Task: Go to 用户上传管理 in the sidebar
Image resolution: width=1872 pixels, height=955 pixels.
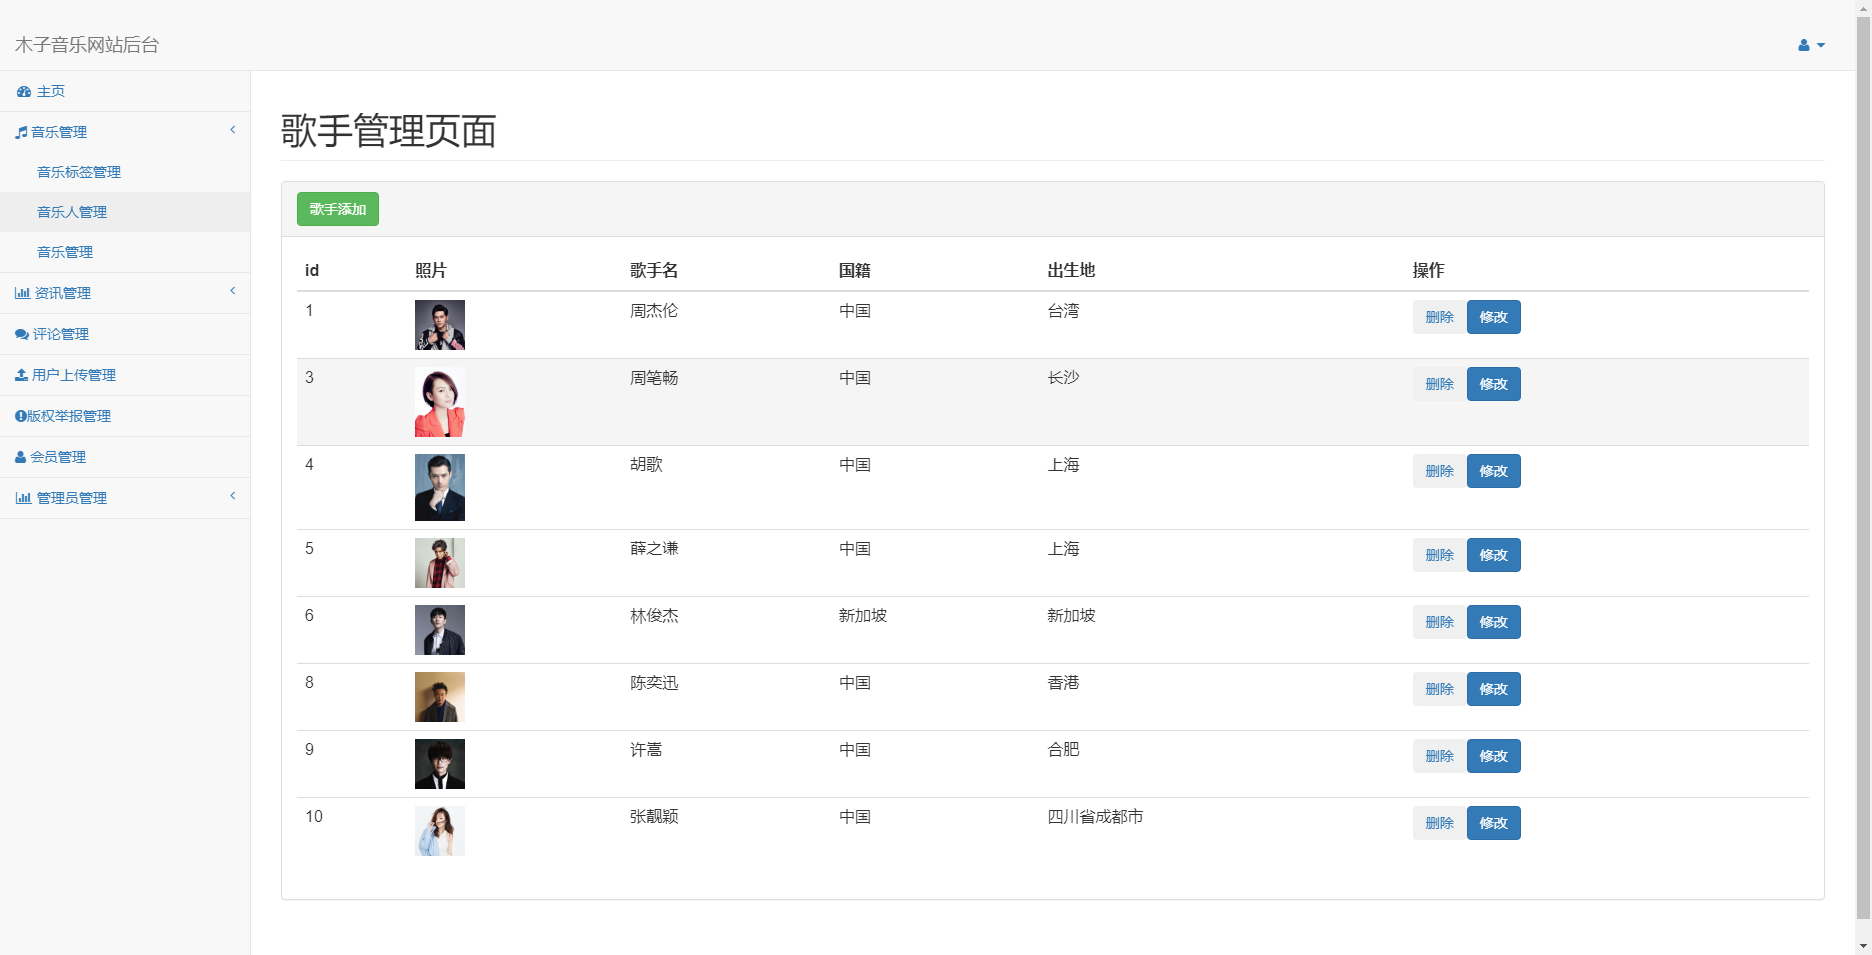Action: click(x=125, y=375)
